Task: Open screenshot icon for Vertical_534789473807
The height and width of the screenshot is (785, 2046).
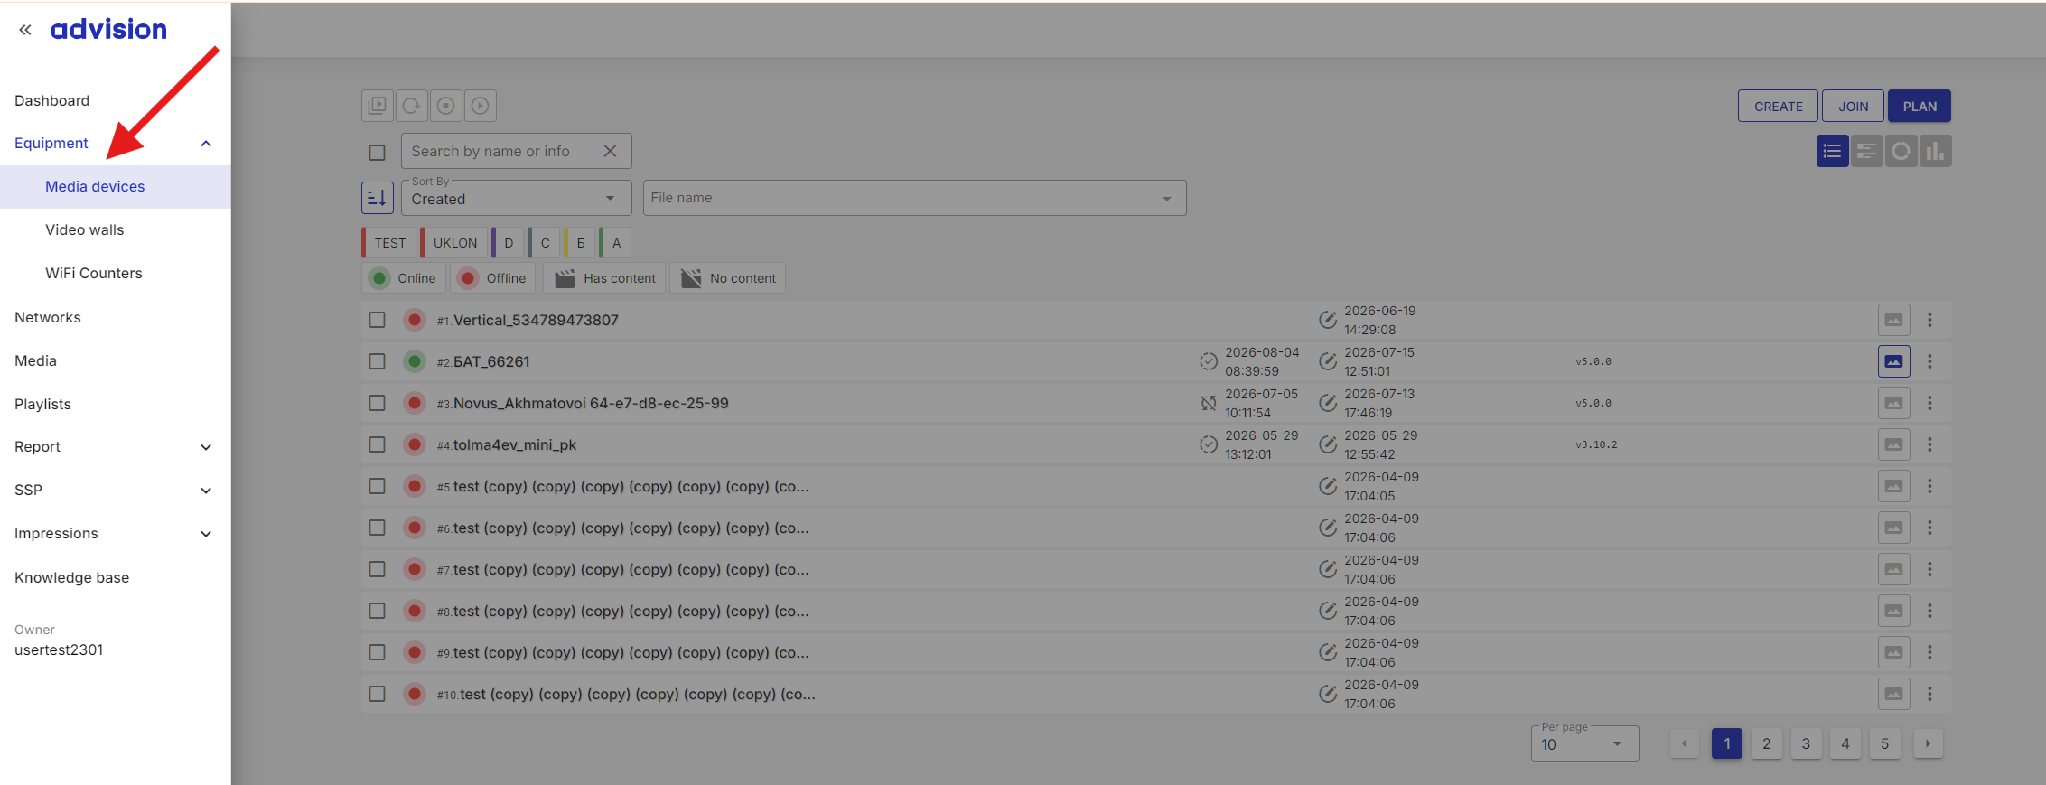Action: click(x=1894, y=320)
